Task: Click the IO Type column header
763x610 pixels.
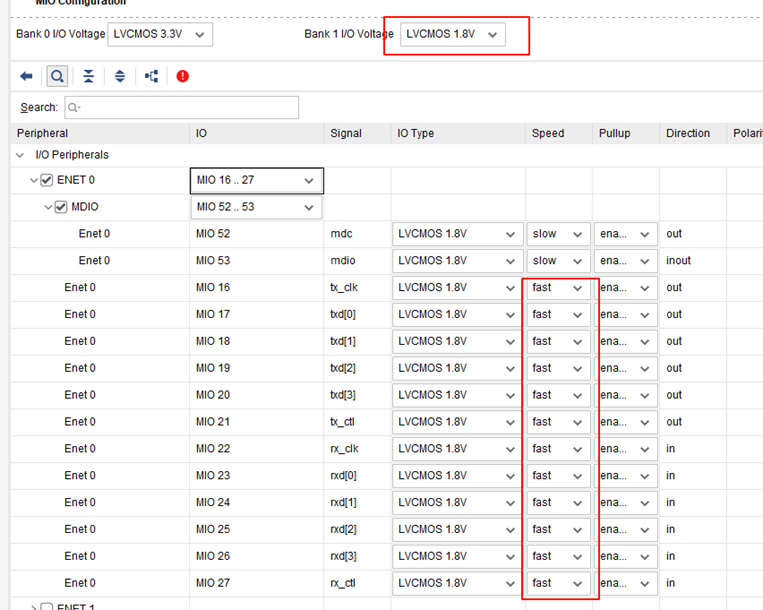Action: [458, 133]
